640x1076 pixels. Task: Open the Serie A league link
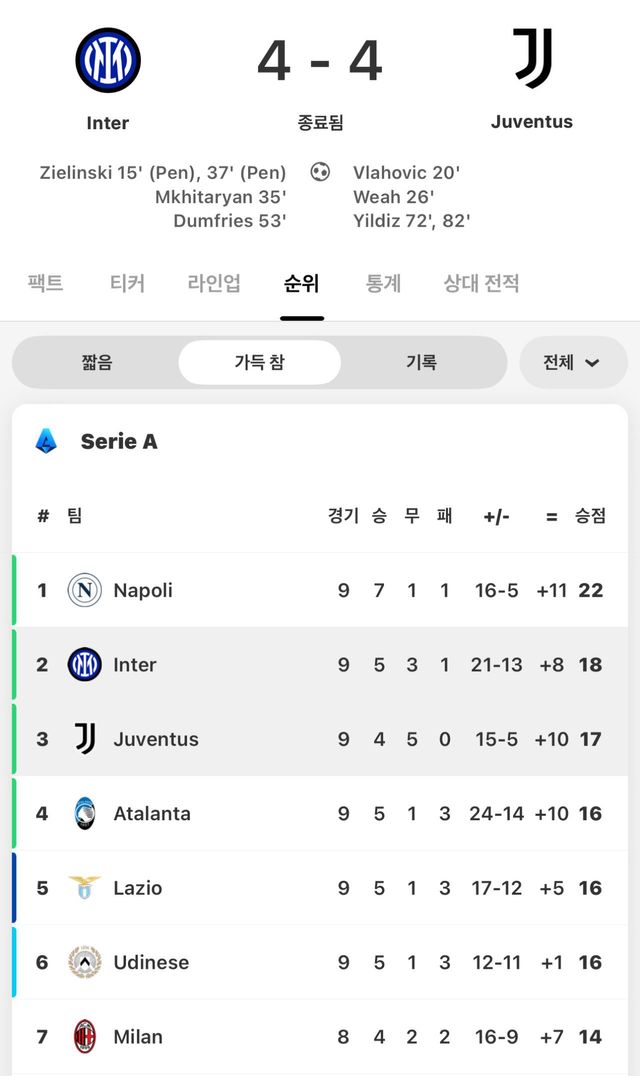tap(119, 441)
